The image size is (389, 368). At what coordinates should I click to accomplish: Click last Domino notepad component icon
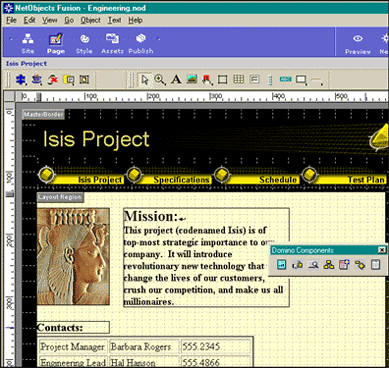(x=376, y=265)
